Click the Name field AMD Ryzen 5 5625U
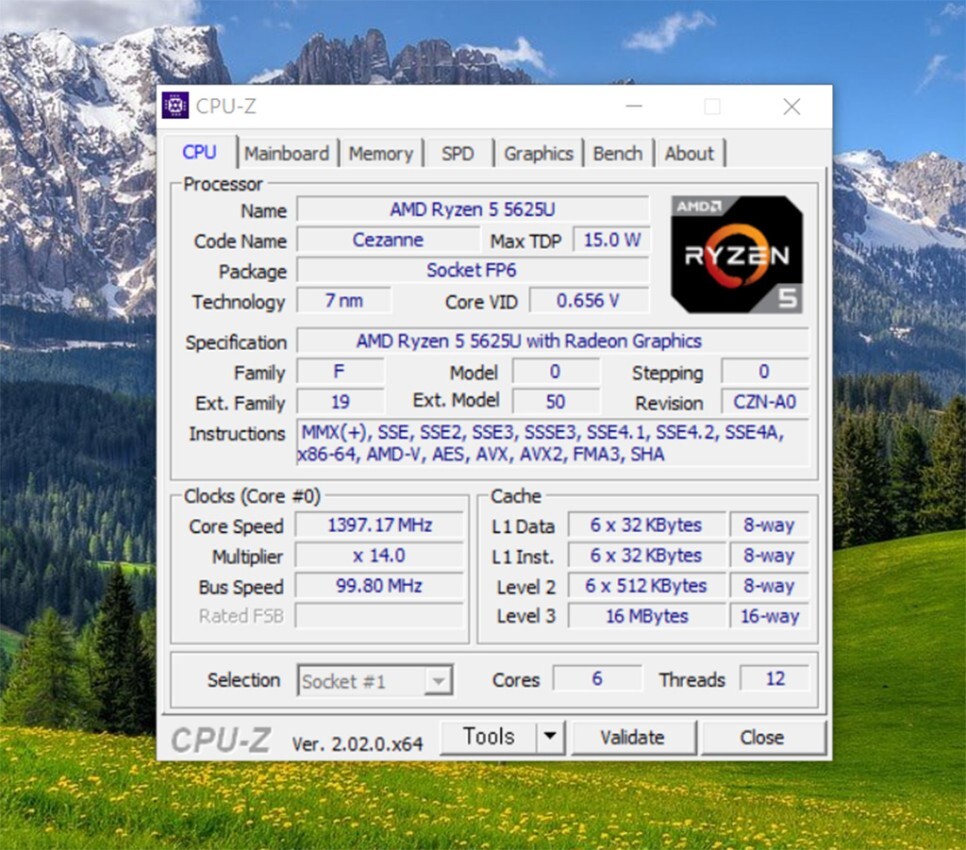 coord(473,209)
